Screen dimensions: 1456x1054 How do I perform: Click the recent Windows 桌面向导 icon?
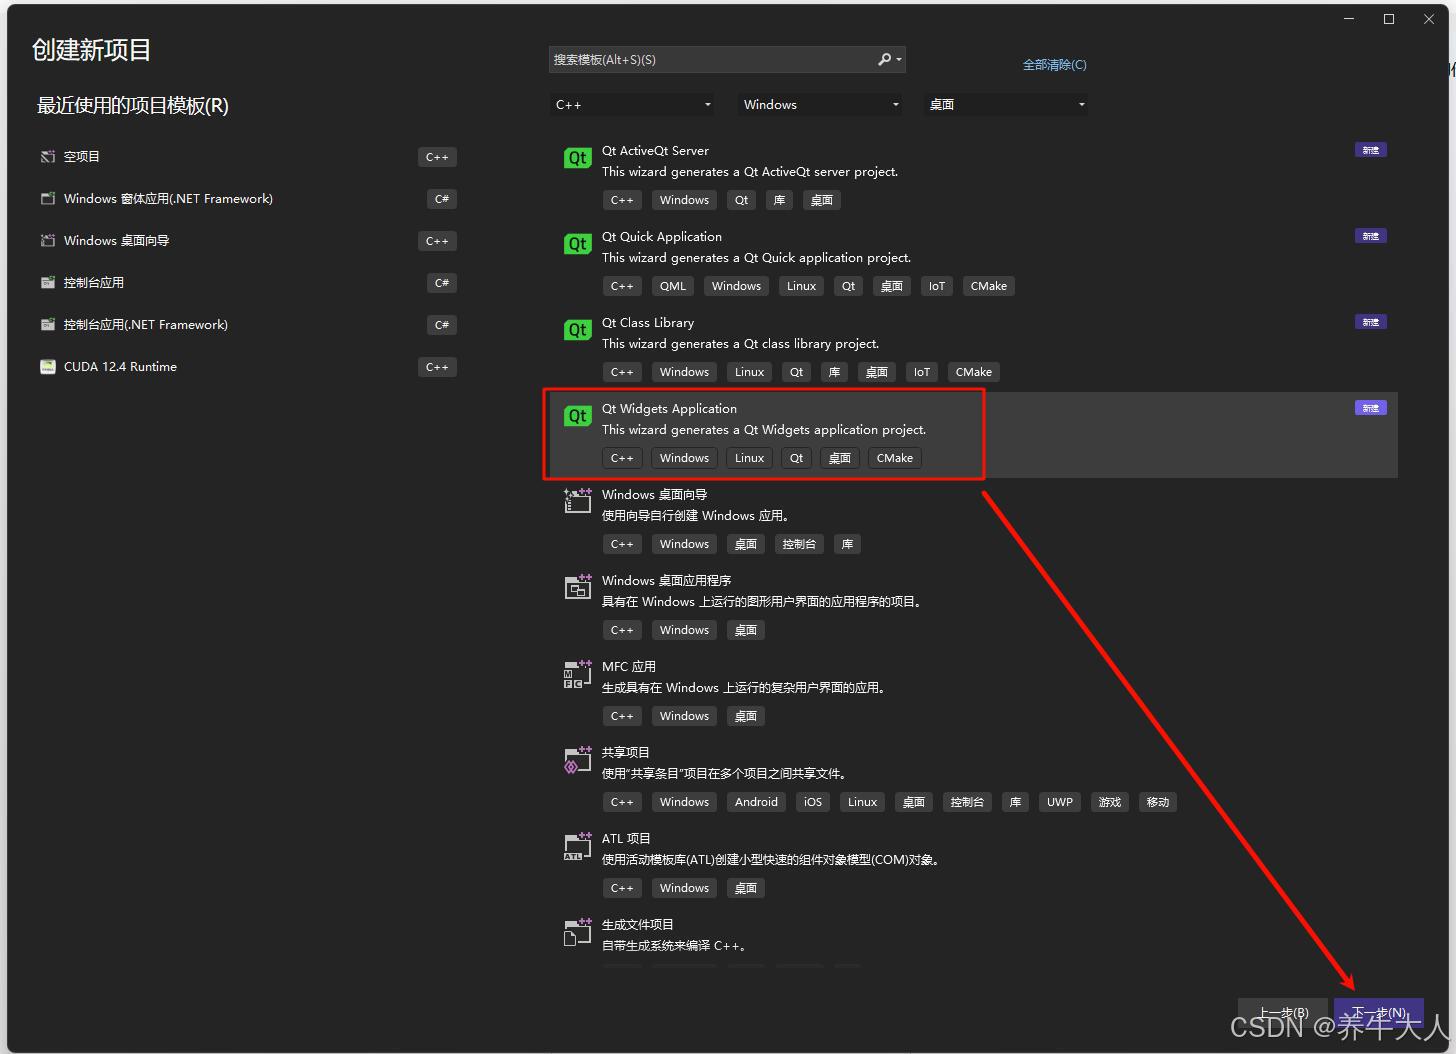point(48,241)
